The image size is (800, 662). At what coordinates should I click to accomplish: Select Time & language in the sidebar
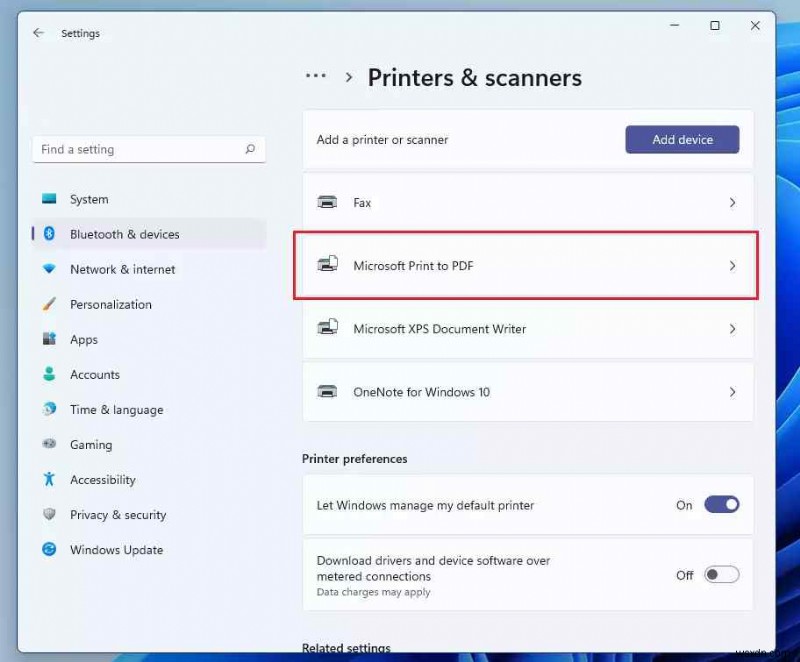pos(50,409)
